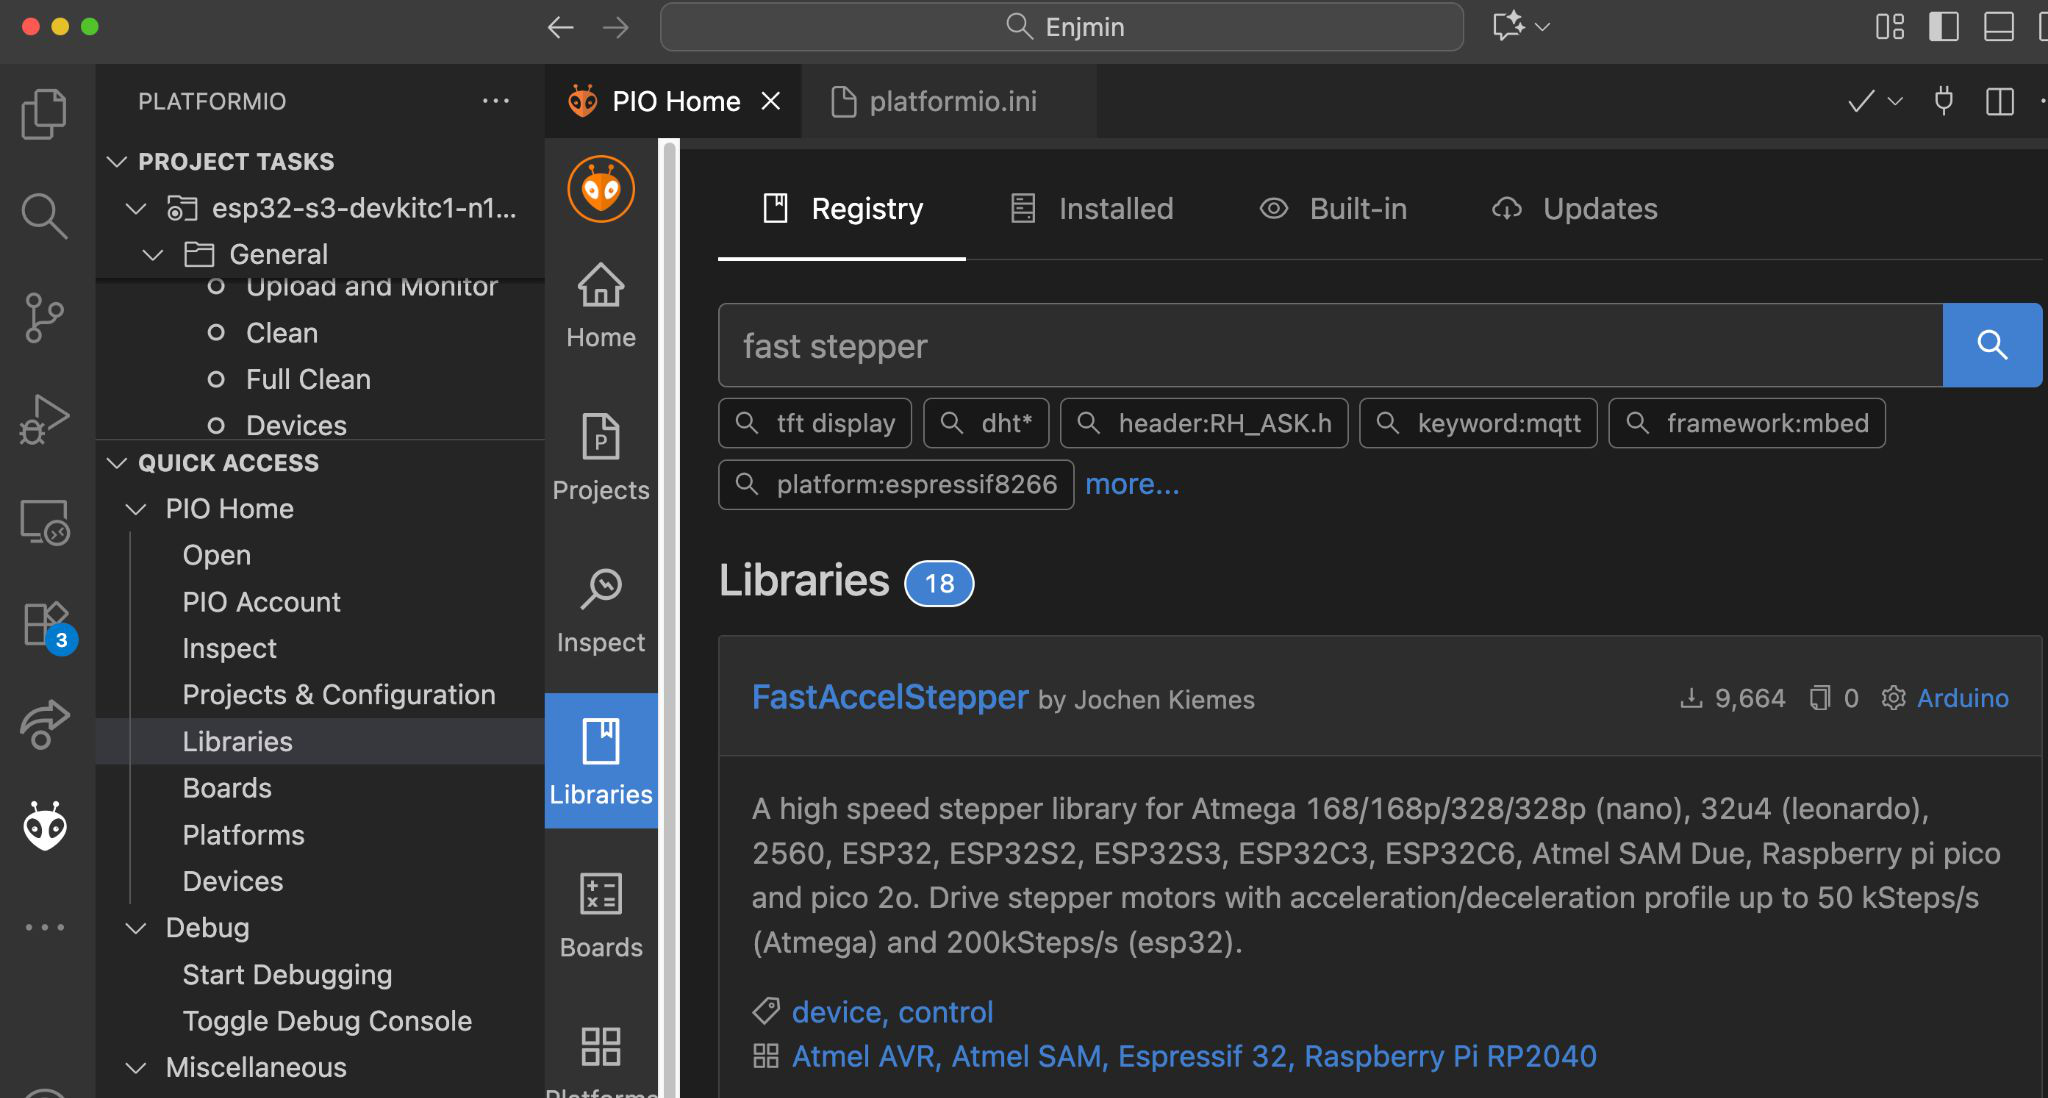This screenshot has width=2048, height=1098.
Task: Open Run and Debug view
Action: coord(44,419)
